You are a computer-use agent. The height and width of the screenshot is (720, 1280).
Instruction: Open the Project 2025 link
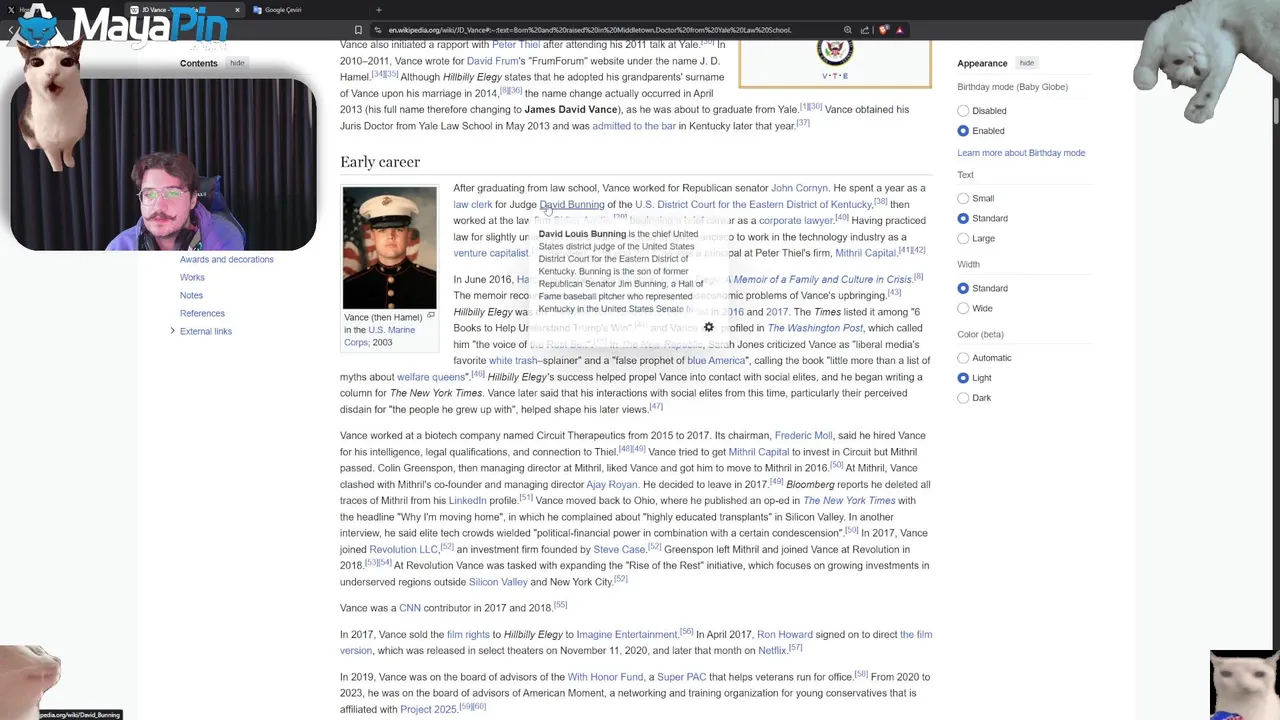point(428,710)
